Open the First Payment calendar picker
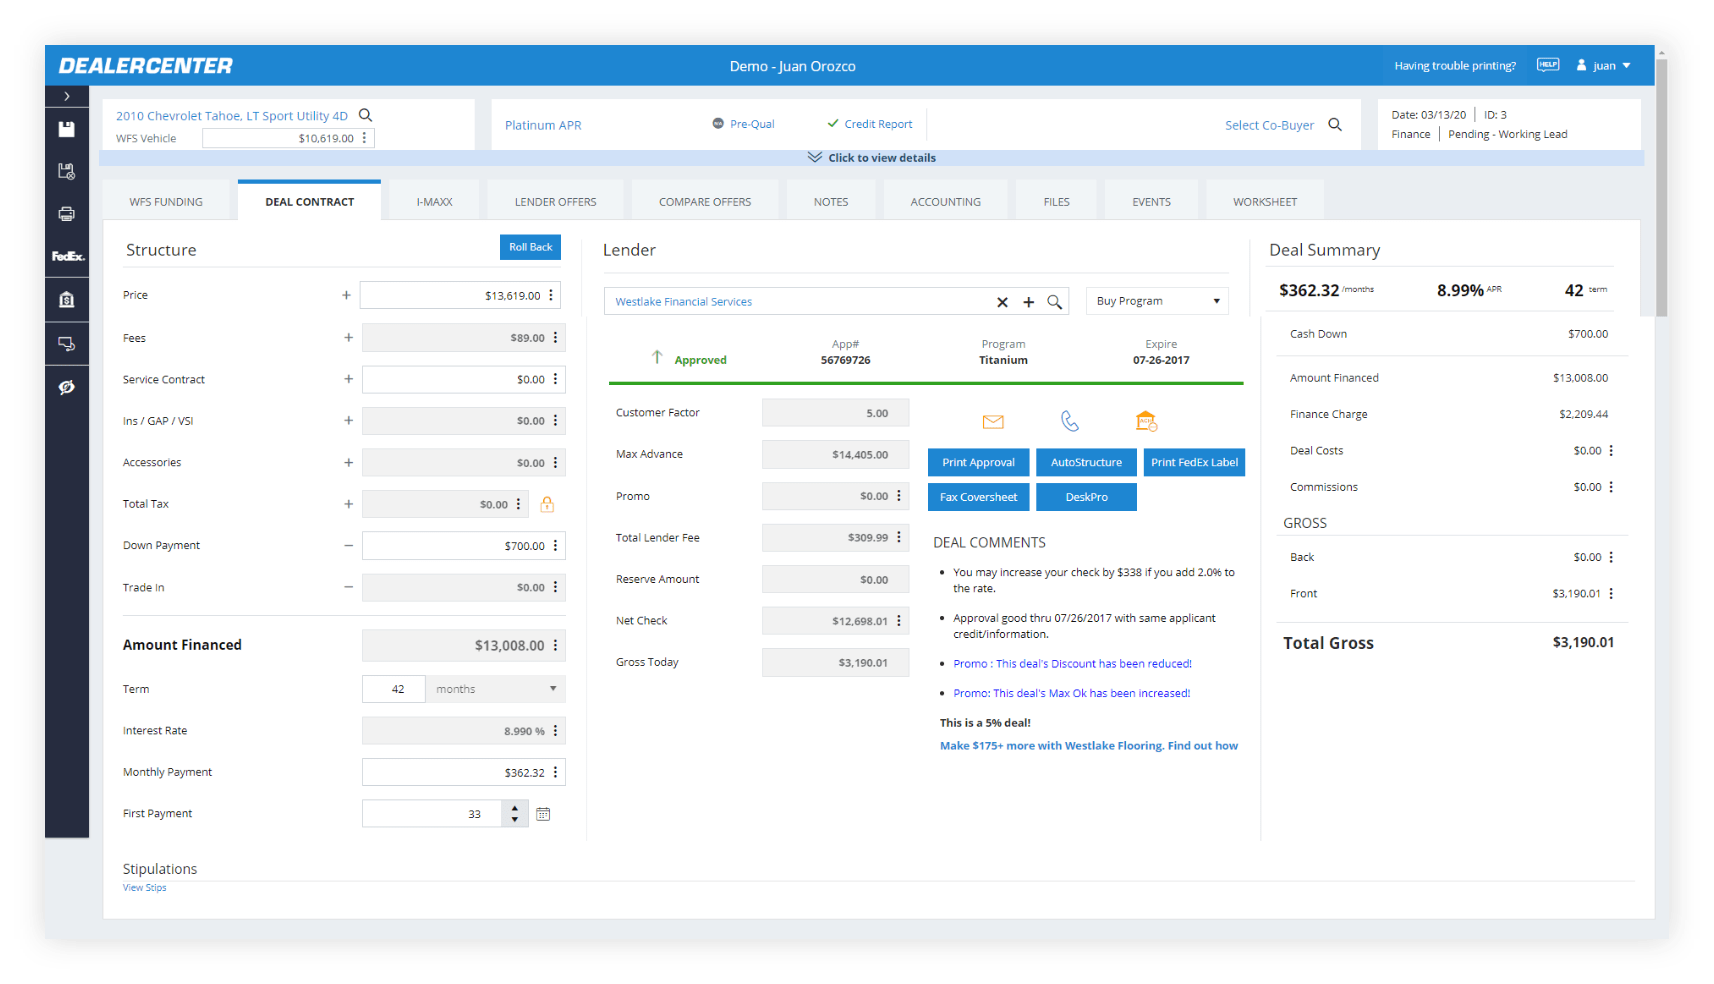This screenshot has height=984, width=1714. pos(543,814)
